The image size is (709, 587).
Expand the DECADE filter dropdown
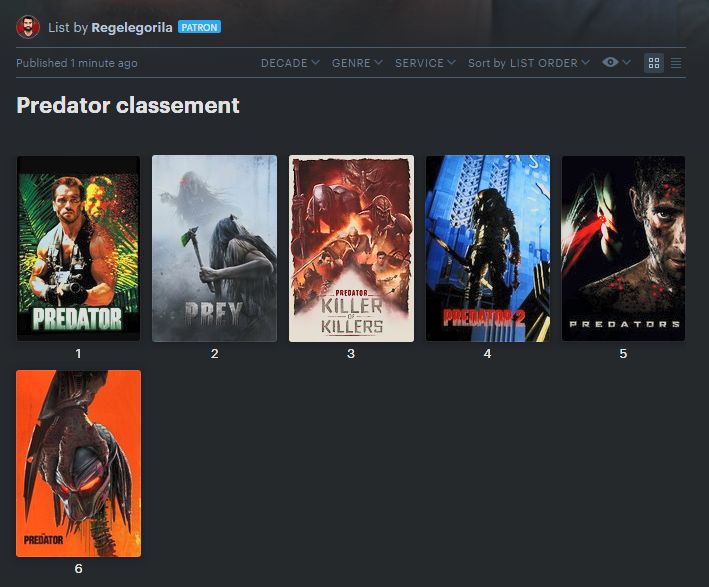290,63
